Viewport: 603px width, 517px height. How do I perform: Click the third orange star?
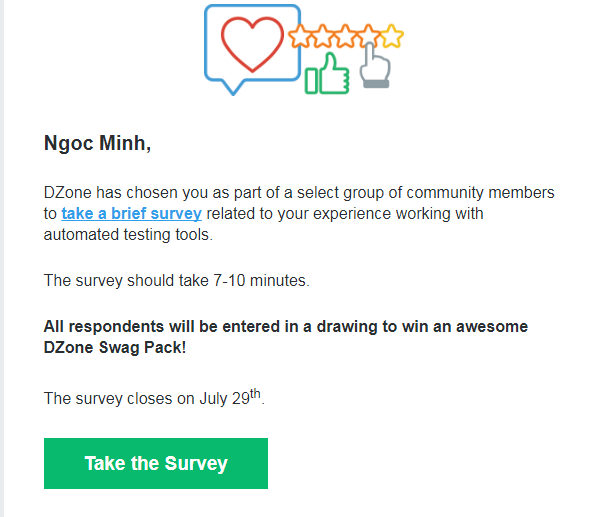345,36
